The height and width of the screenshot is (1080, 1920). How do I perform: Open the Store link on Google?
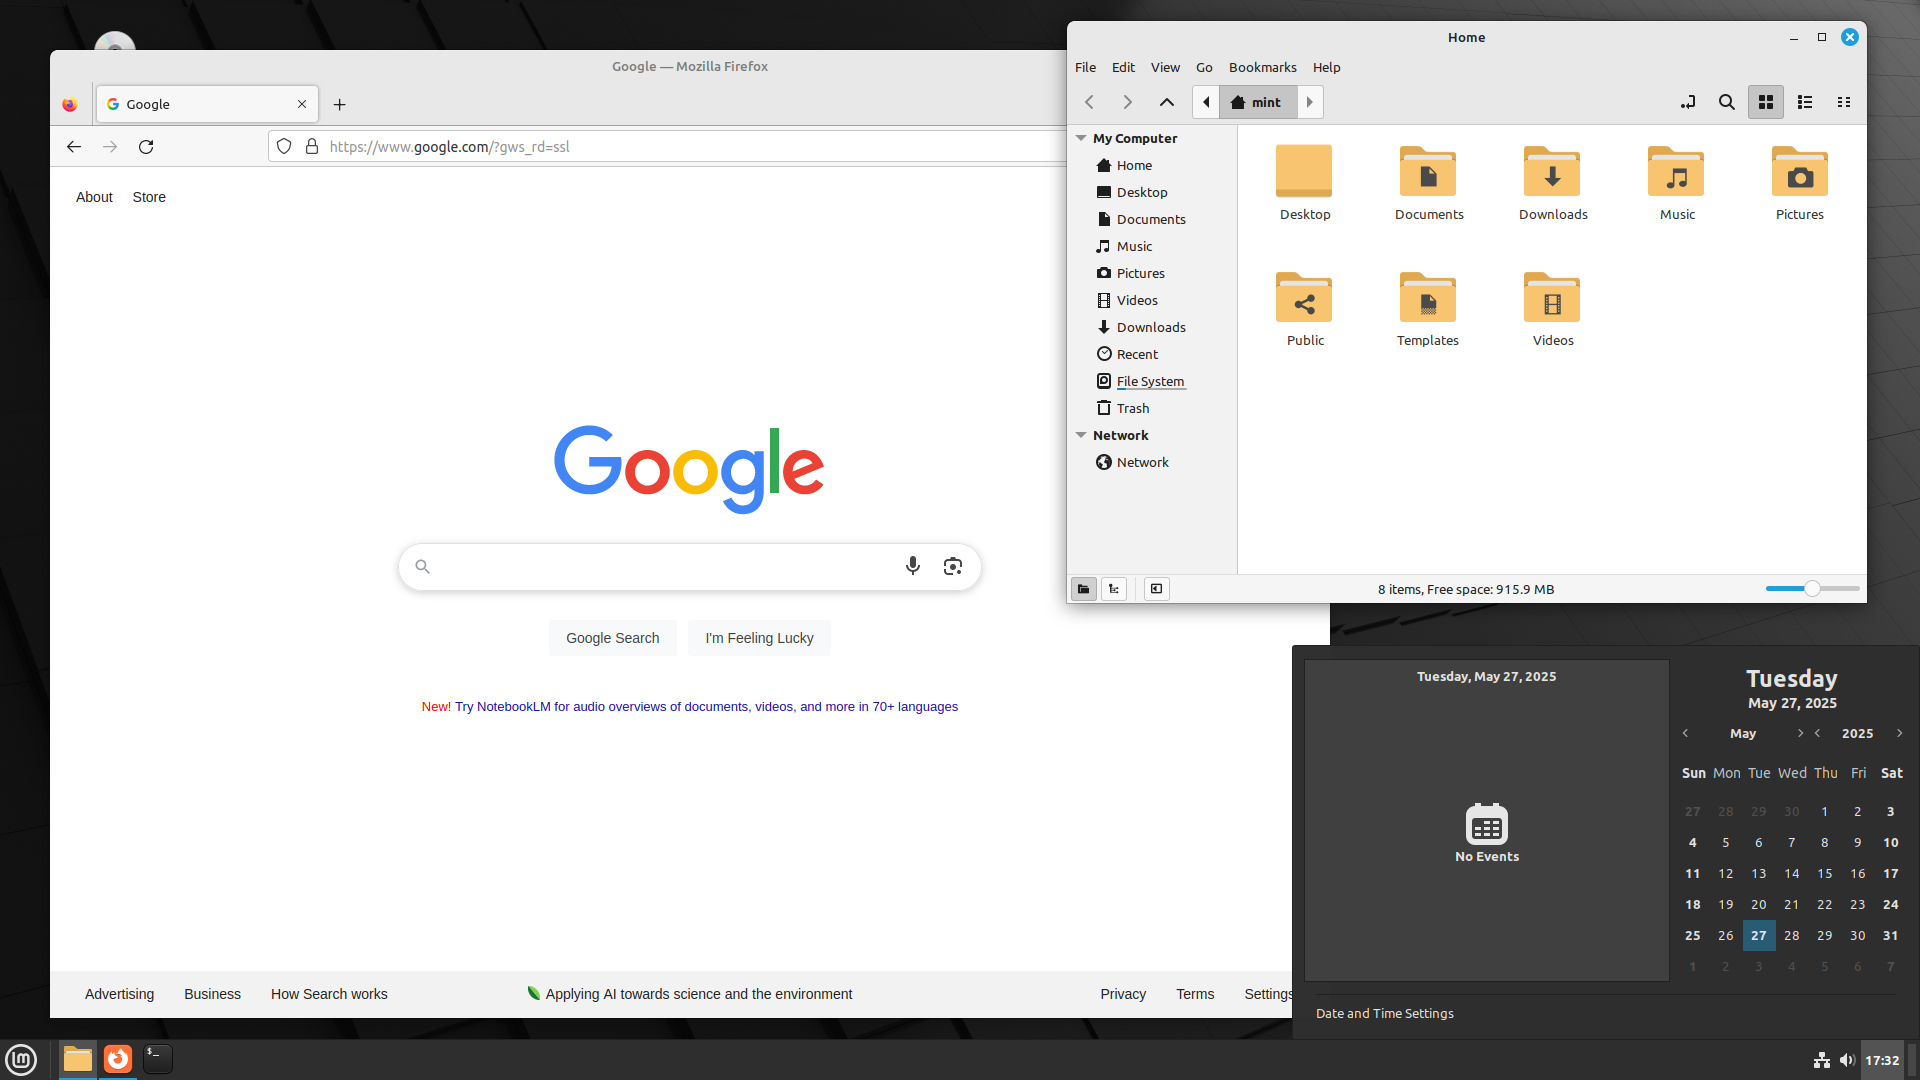(x=149, y=197)
